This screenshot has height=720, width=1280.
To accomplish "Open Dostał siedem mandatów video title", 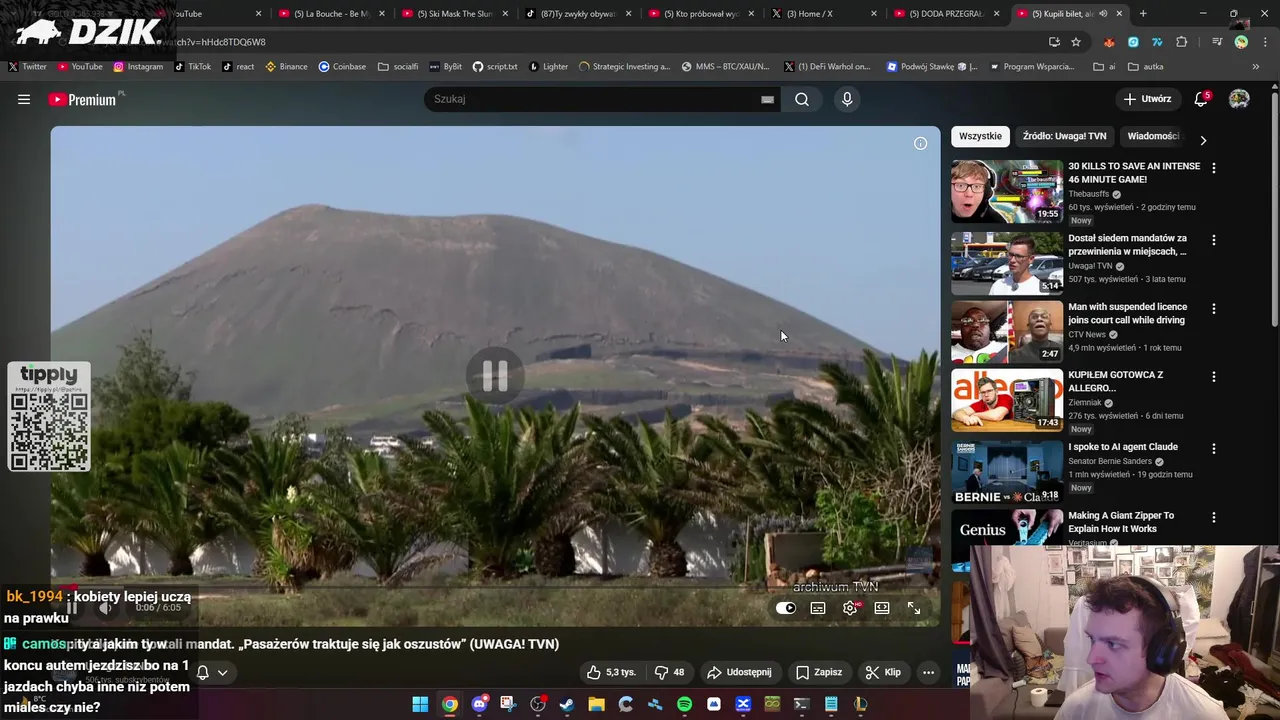I will 1127,245.
